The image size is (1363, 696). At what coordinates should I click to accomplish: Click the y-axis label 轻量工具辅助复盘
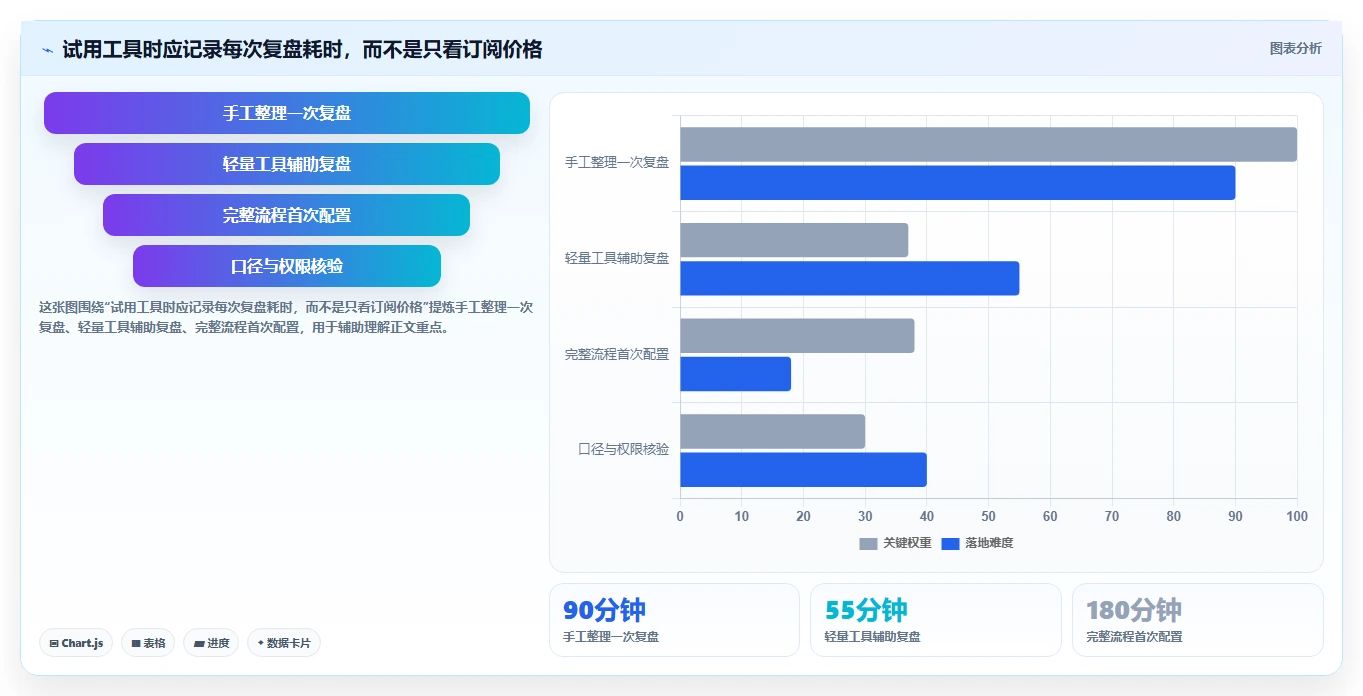click(617, 258)
